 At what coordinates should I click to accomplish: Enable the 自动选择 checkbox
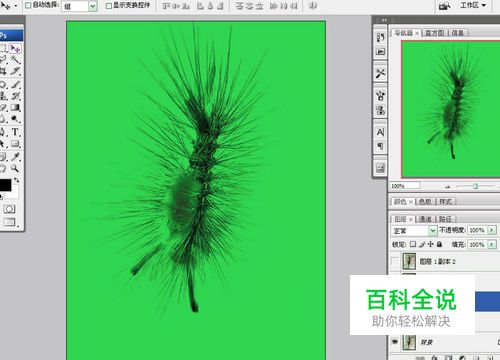click(28, 5)
